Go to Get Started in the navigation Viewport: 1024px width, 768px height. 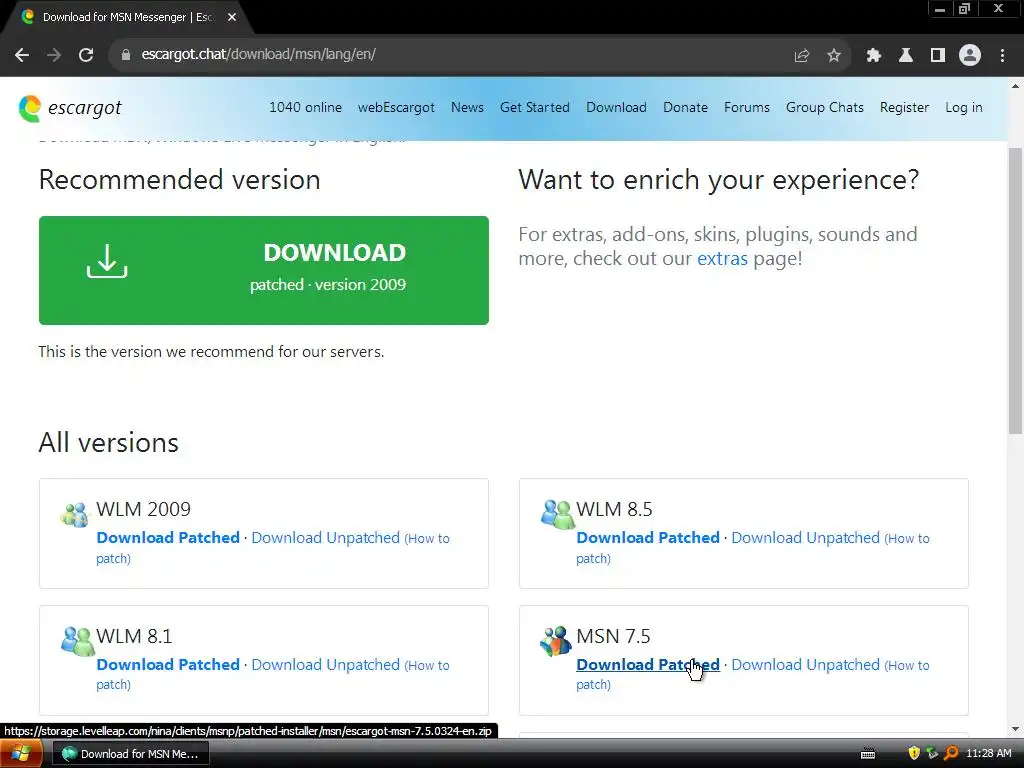pos(535,108)
